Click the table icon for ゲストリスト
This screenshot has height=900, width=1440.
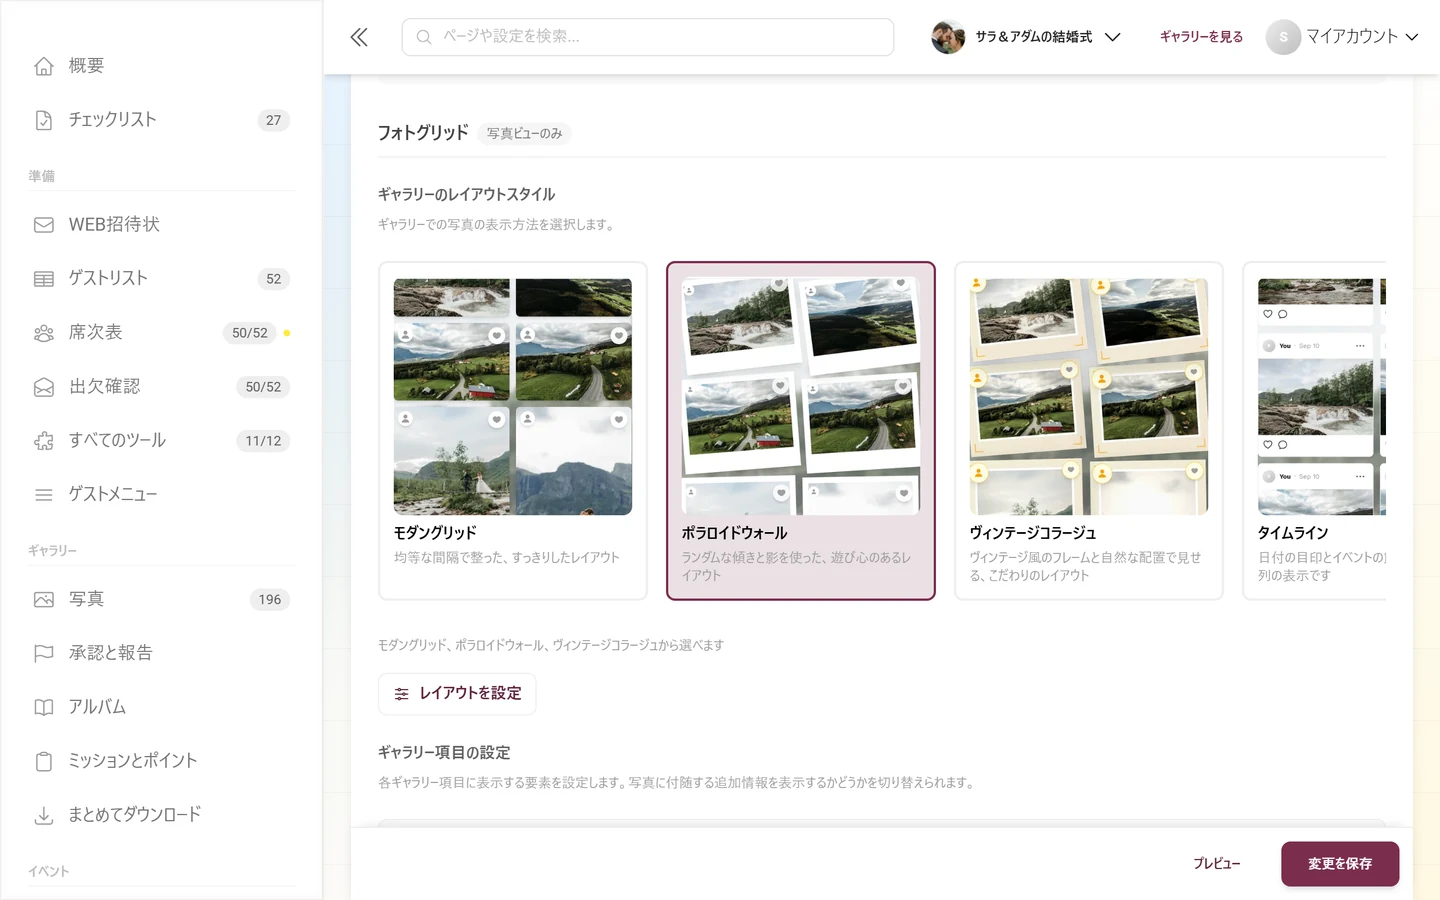pyautogui.click(x=44, y=279)
